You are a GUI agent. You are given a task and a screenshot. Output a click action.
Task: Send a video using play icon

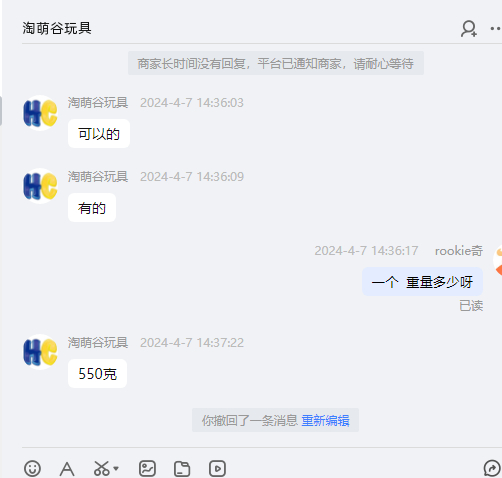tap(217, 468)
